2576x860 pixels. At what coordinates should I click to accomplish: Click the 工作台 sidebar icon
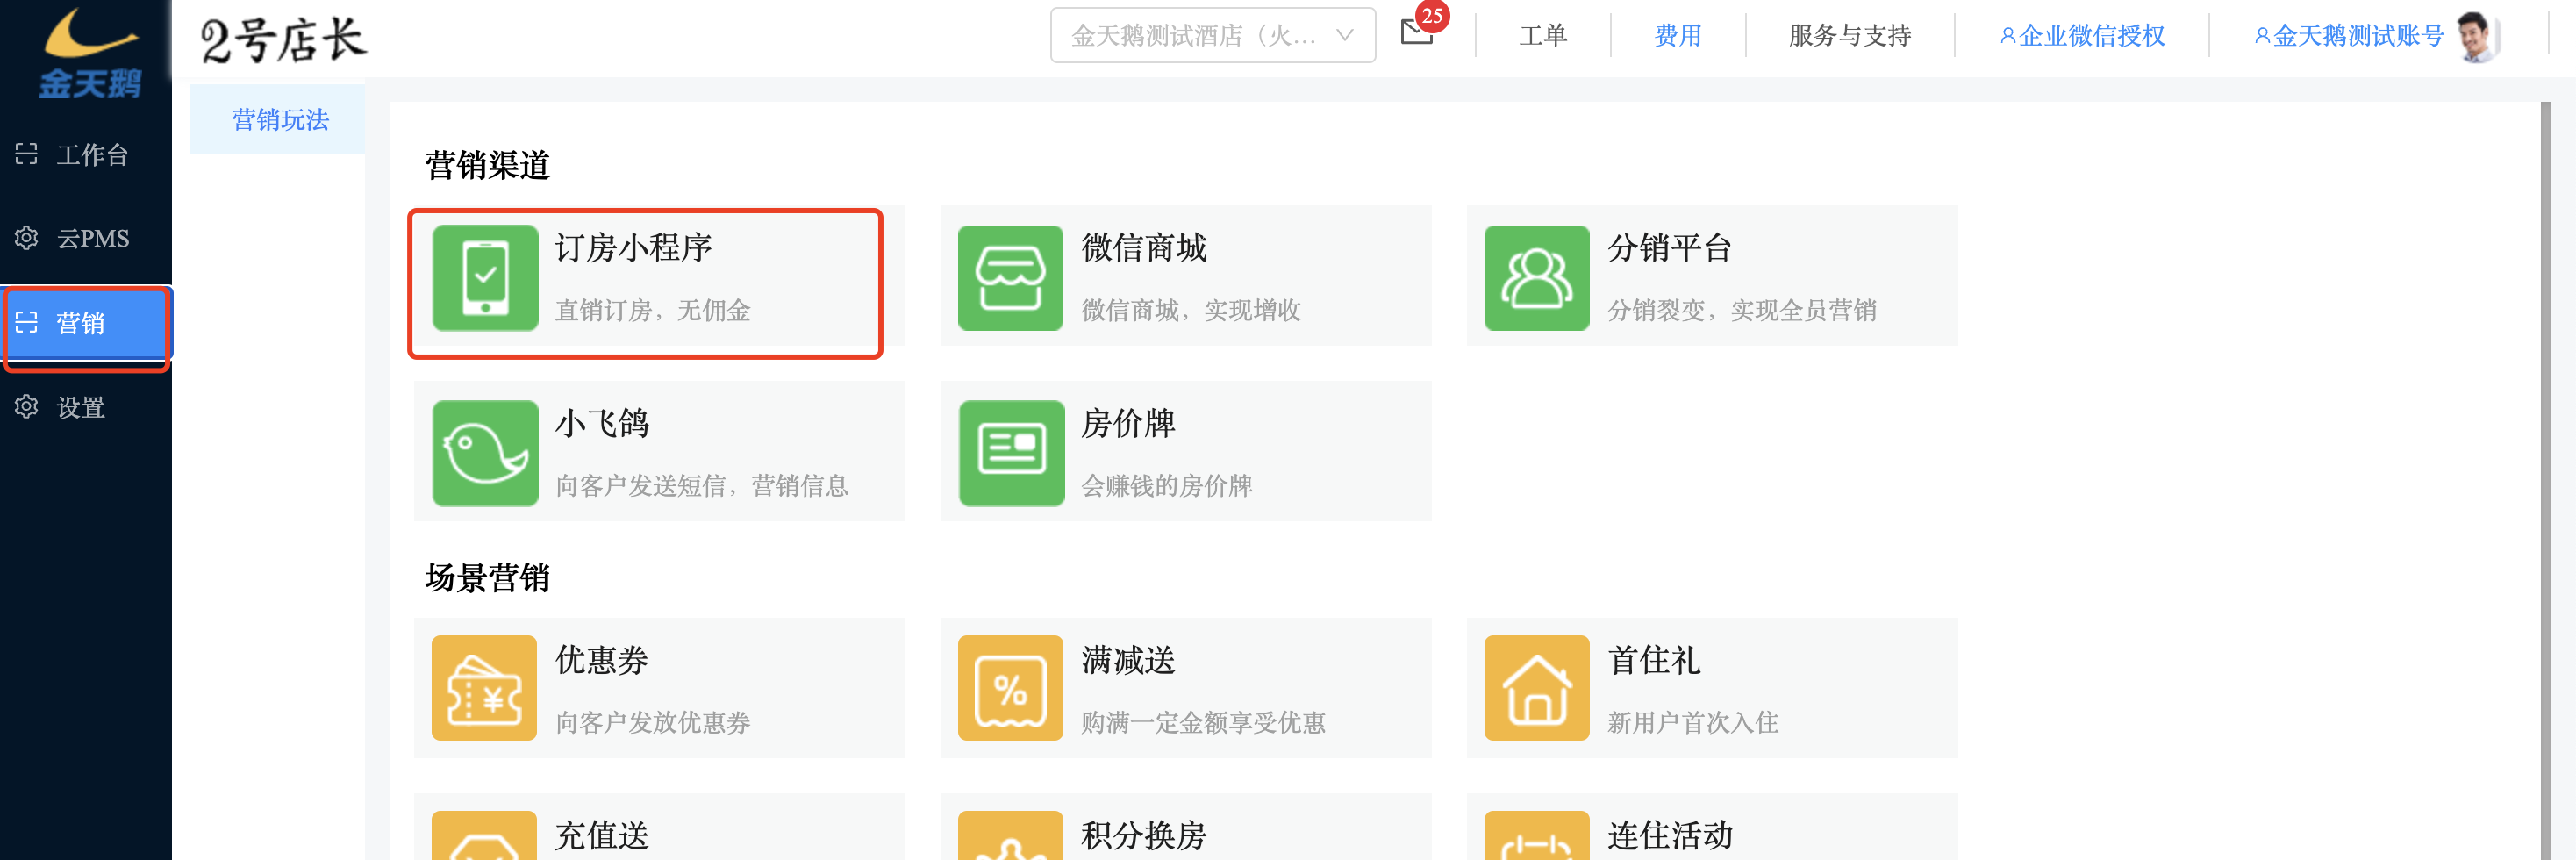coord(26,154)
